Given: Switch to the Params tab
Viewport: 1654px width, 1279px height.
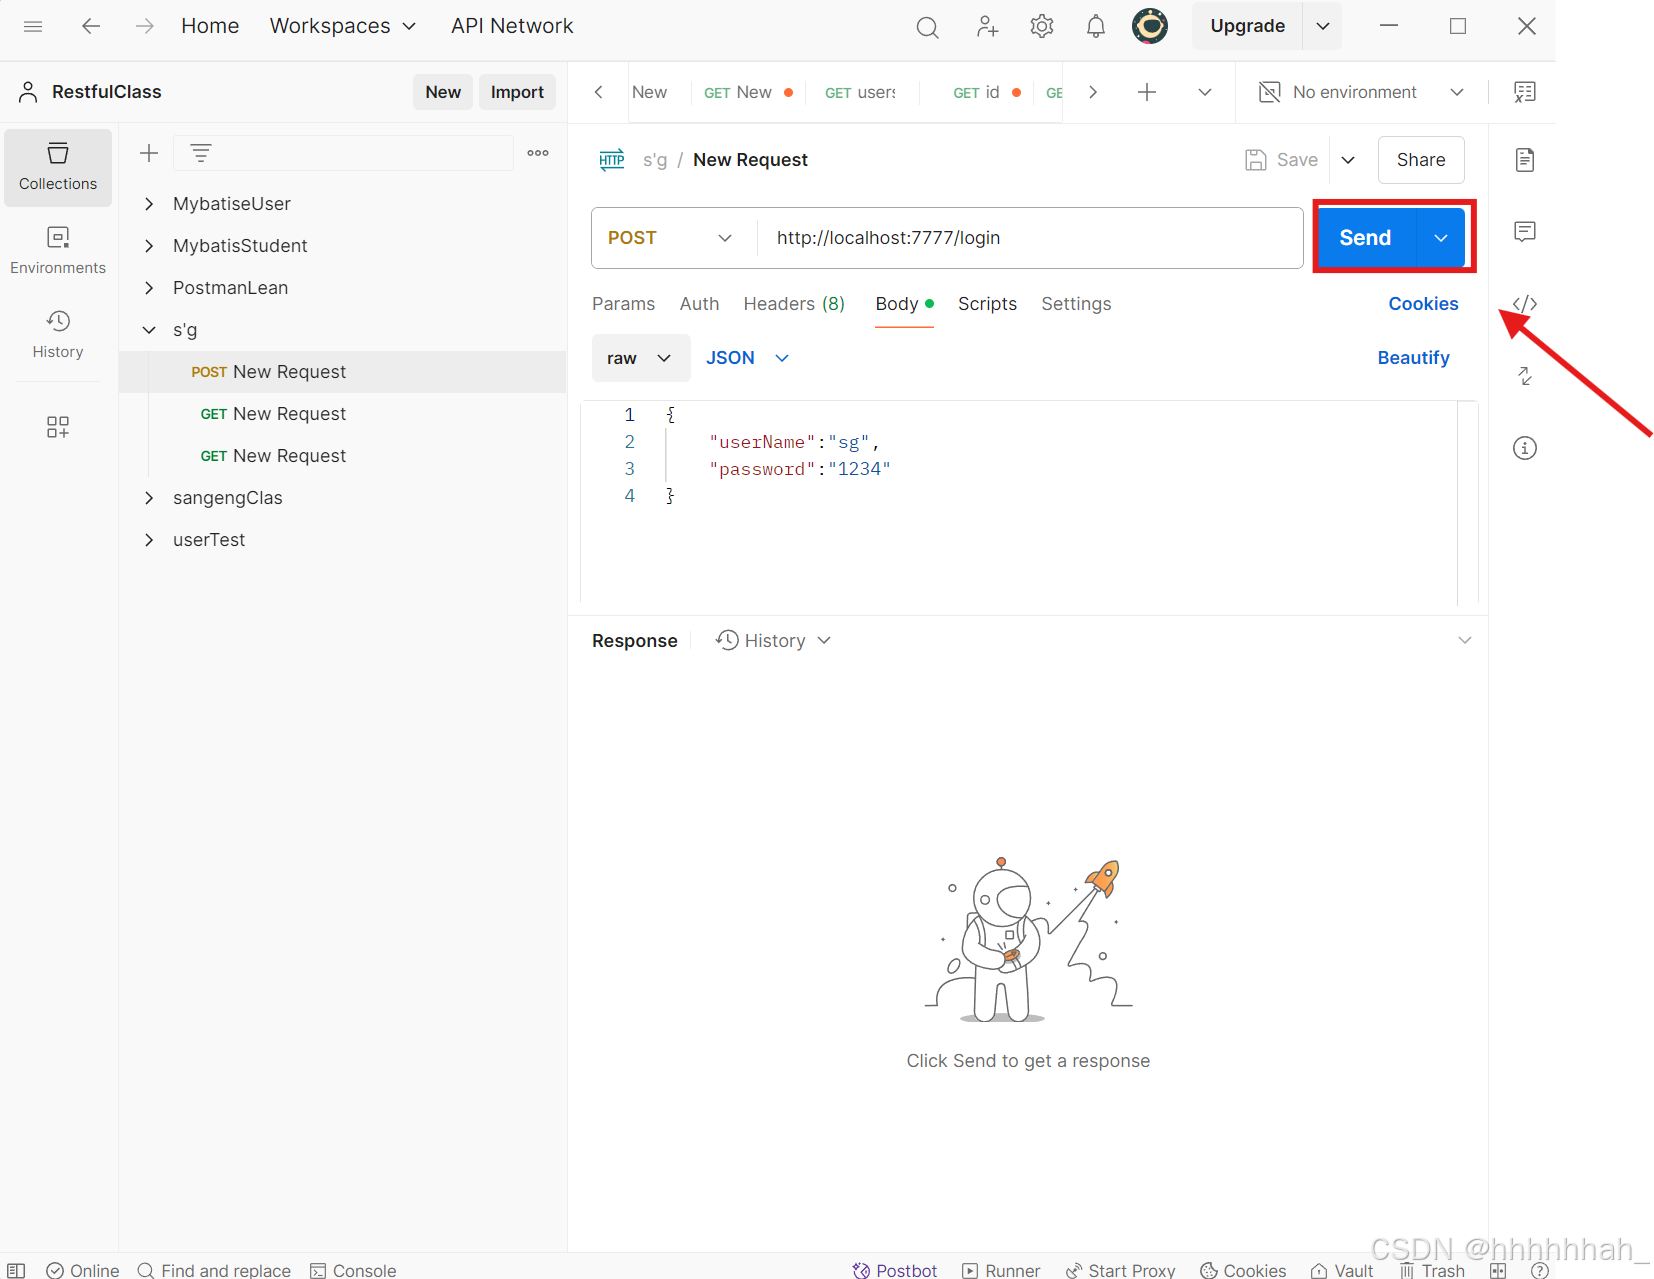Looking at the screenshot, I should [x=624, y=304].
